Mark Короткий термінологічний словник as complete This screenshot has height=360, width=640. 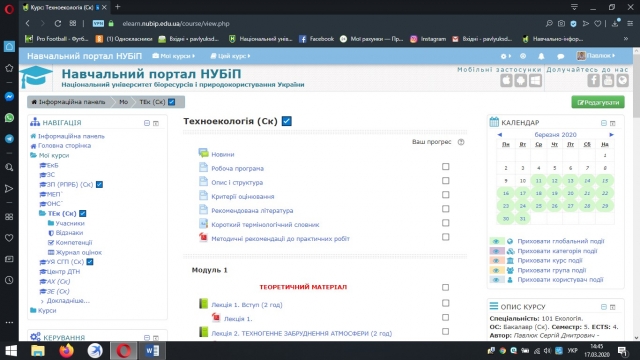pos(446,223)
